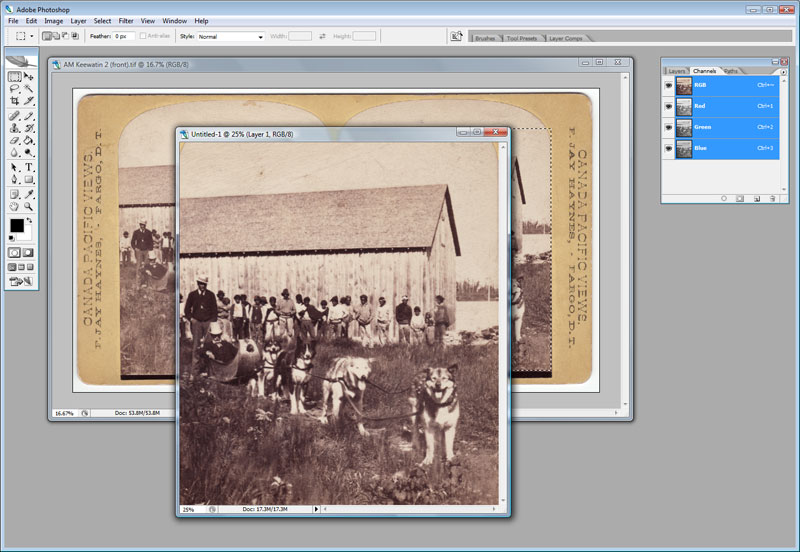Open the file browser icon in options bar
The width and height of the screenshot is (800, 552).
(457, 36)
